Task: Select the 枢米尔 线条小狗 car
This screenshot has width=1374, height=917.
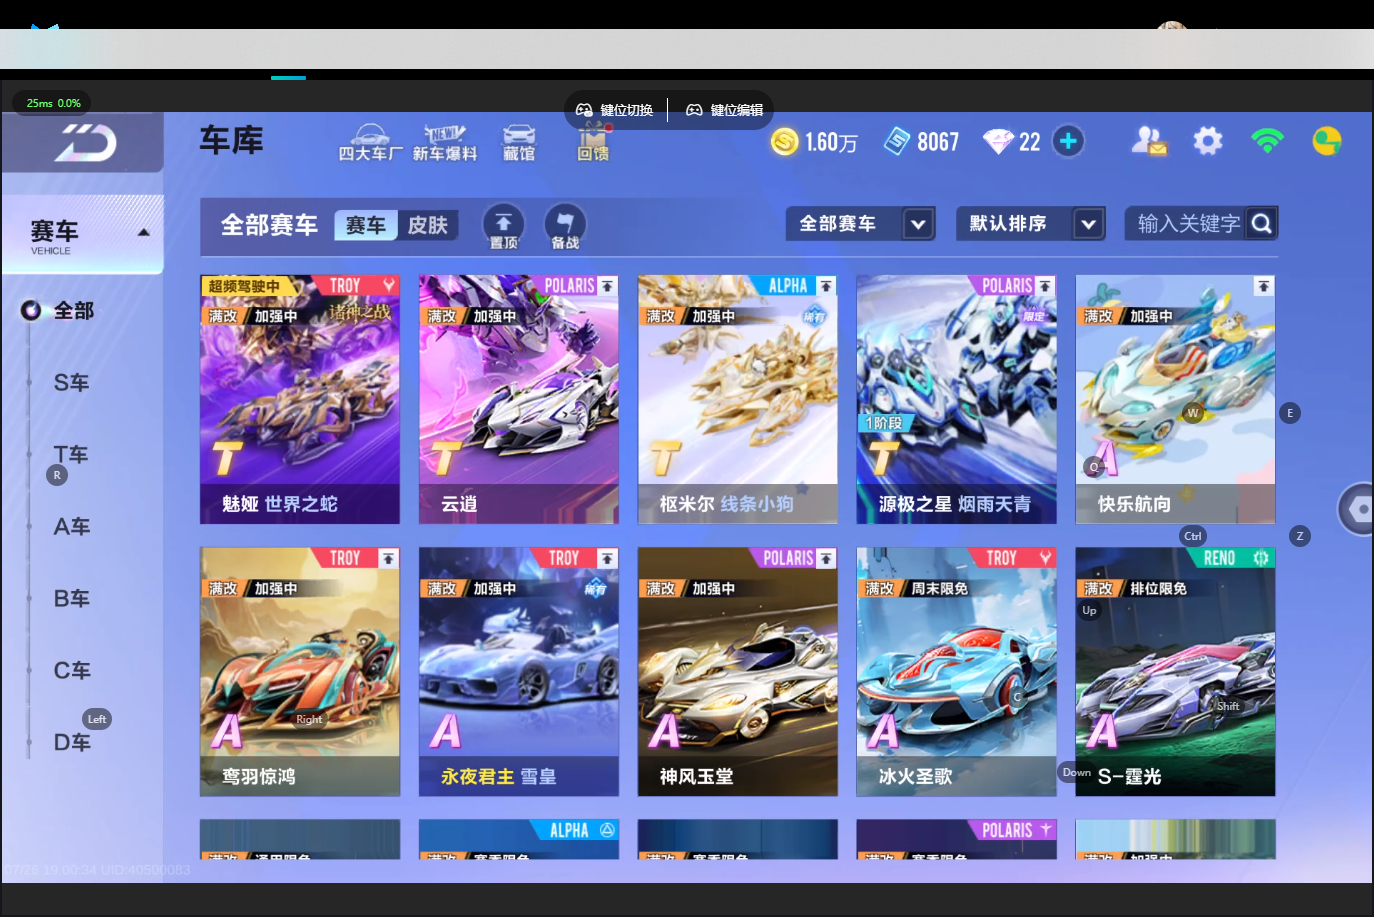Action: click(738, 399)
